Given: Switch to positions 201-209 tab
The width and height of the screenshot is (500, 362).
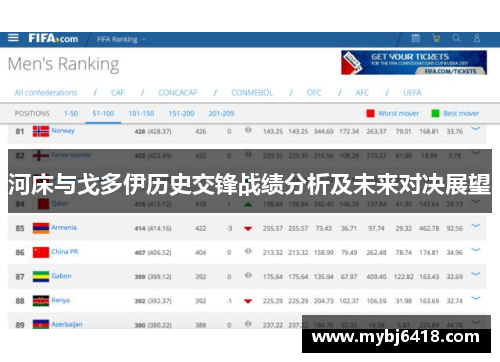Looking at the screenshot, I should (x=221, y=113).
